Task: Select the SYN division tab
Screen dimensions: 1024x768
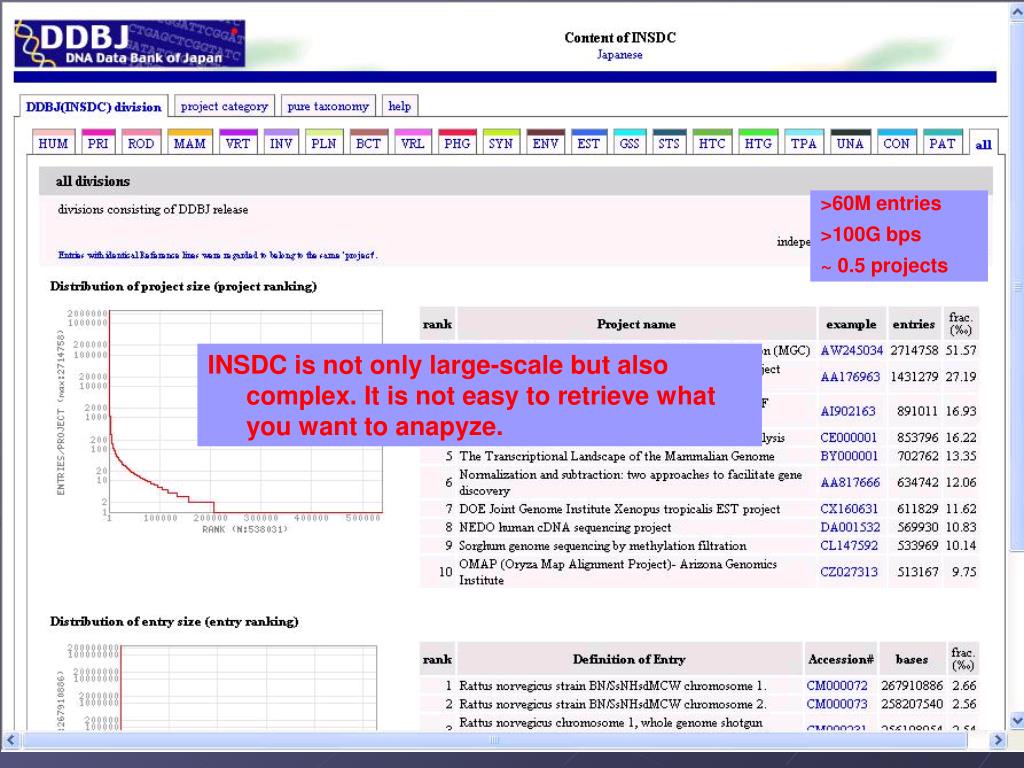Action: (501, 142)
